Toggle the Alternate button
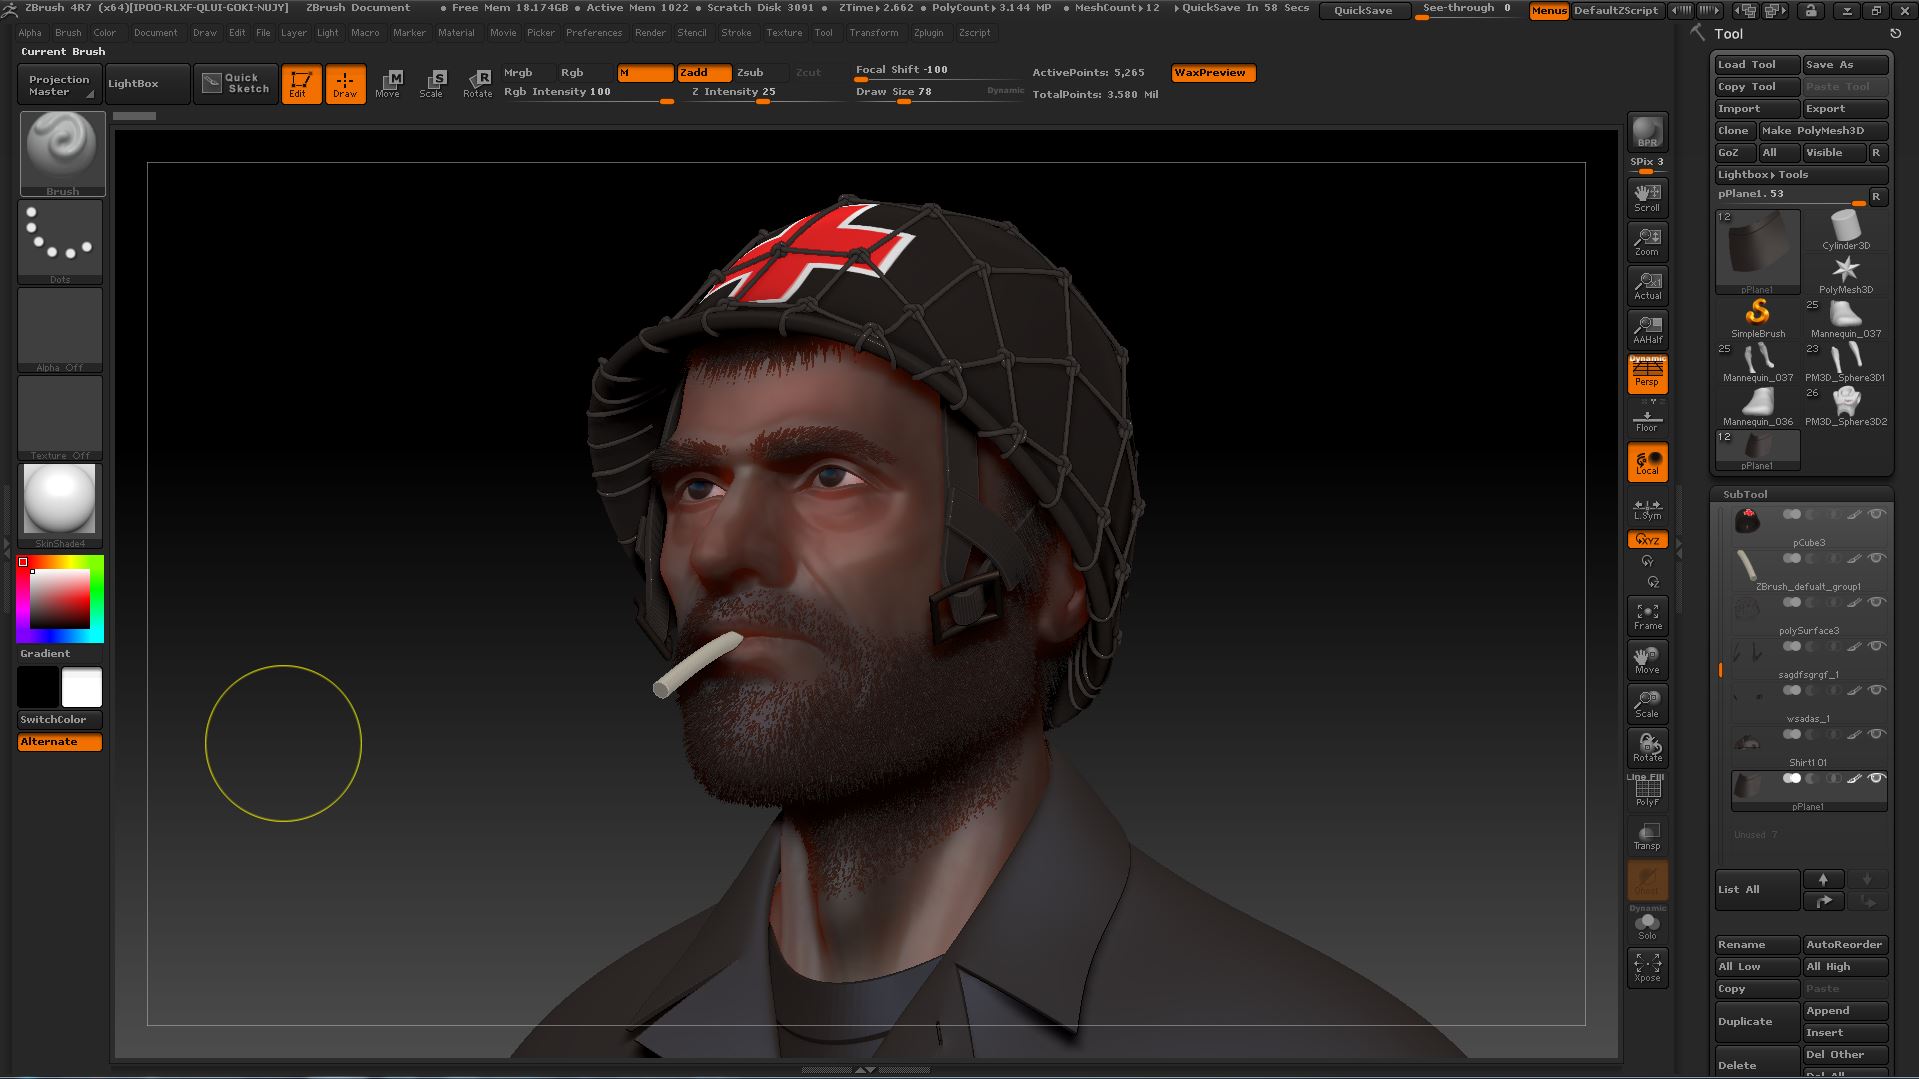The width and height of the screenshot is (1919, 1079). click(x=60, y=742)
